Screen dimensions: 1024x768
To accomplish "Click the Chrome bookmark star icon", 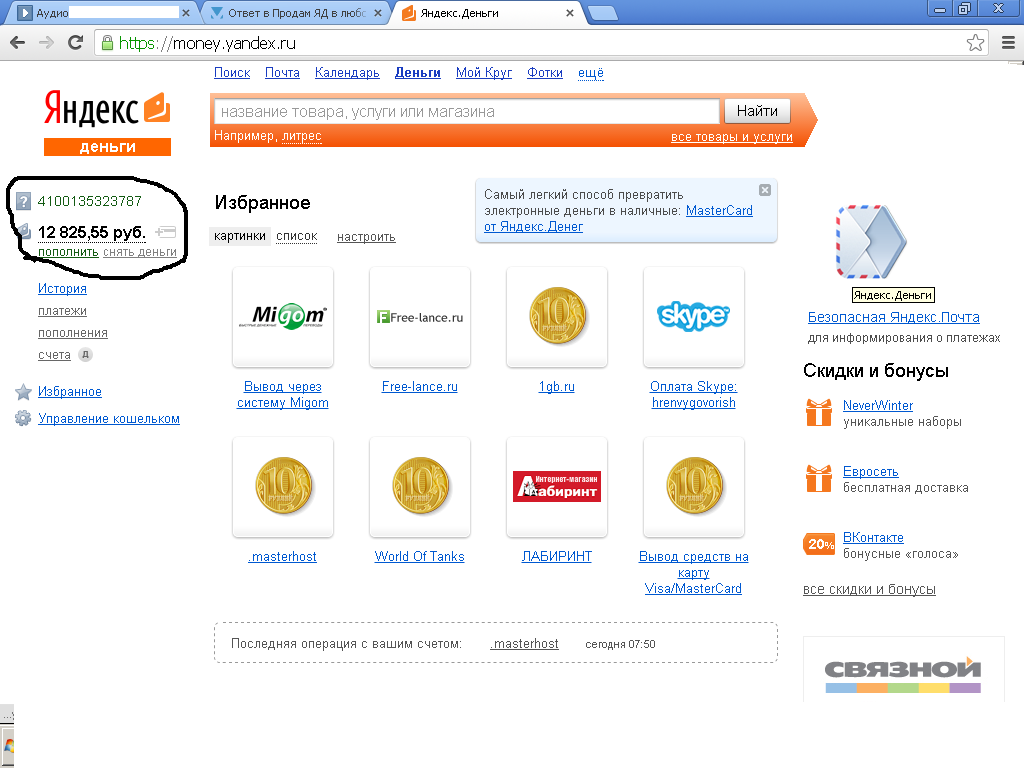I will (x=975, y=43).
